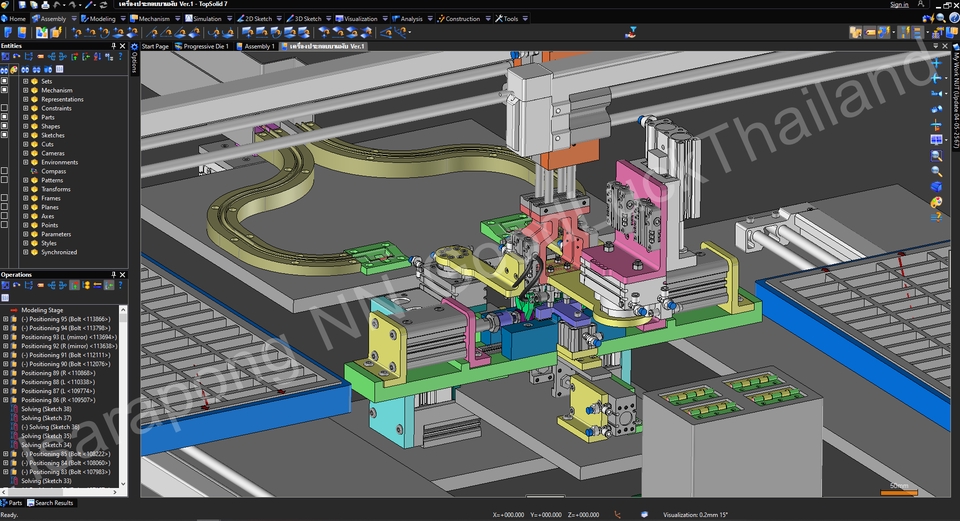Click the Sign in link
The height and width of the screenshot is (521, 960).
pyautogui.click(x=899, y=5)
